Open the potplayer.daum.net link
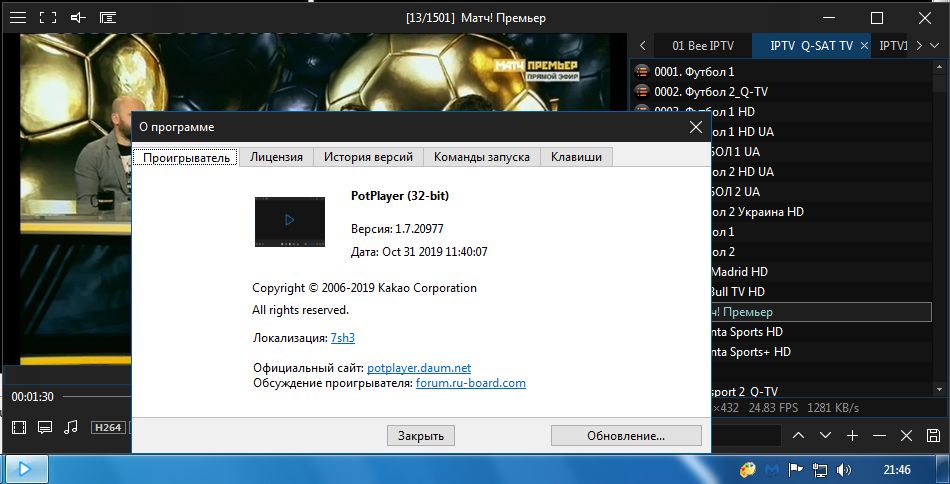This screenshot has height=484, width=950. tap(418, 368)
